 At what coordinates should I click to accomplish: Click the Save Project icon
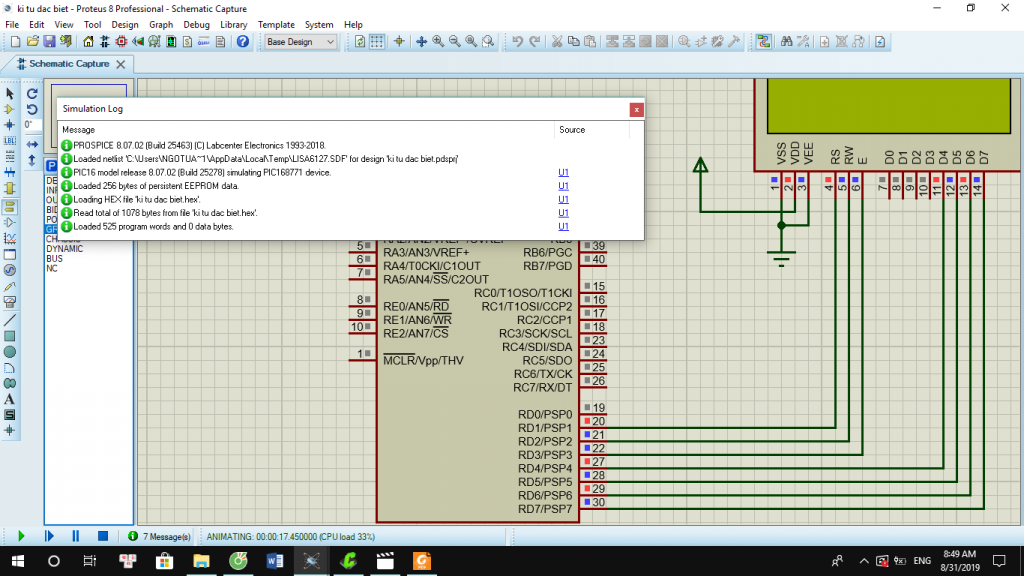pyautogui.click(x=49, y=42)
